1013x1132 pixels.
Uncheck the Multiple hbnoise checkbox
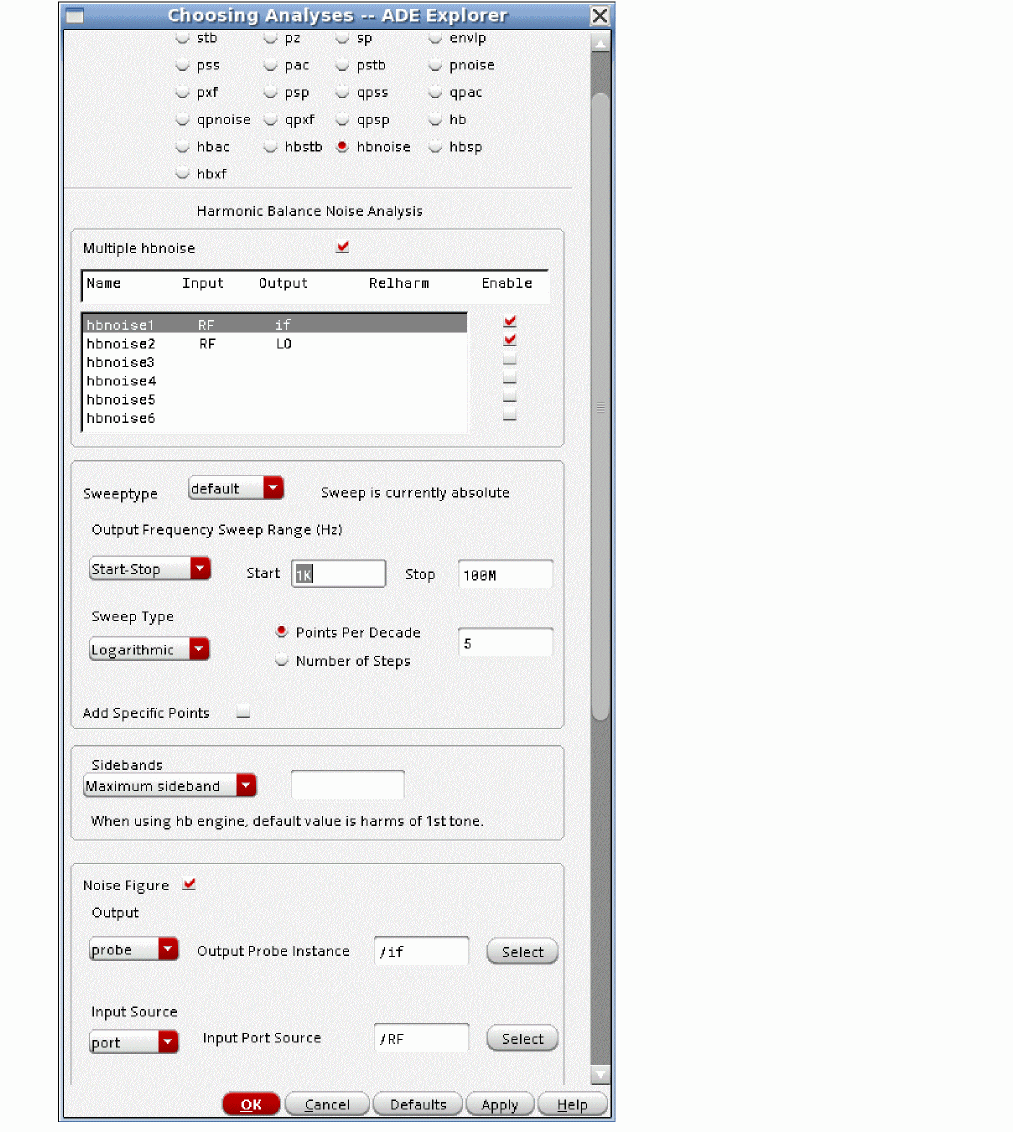[343, 247]
